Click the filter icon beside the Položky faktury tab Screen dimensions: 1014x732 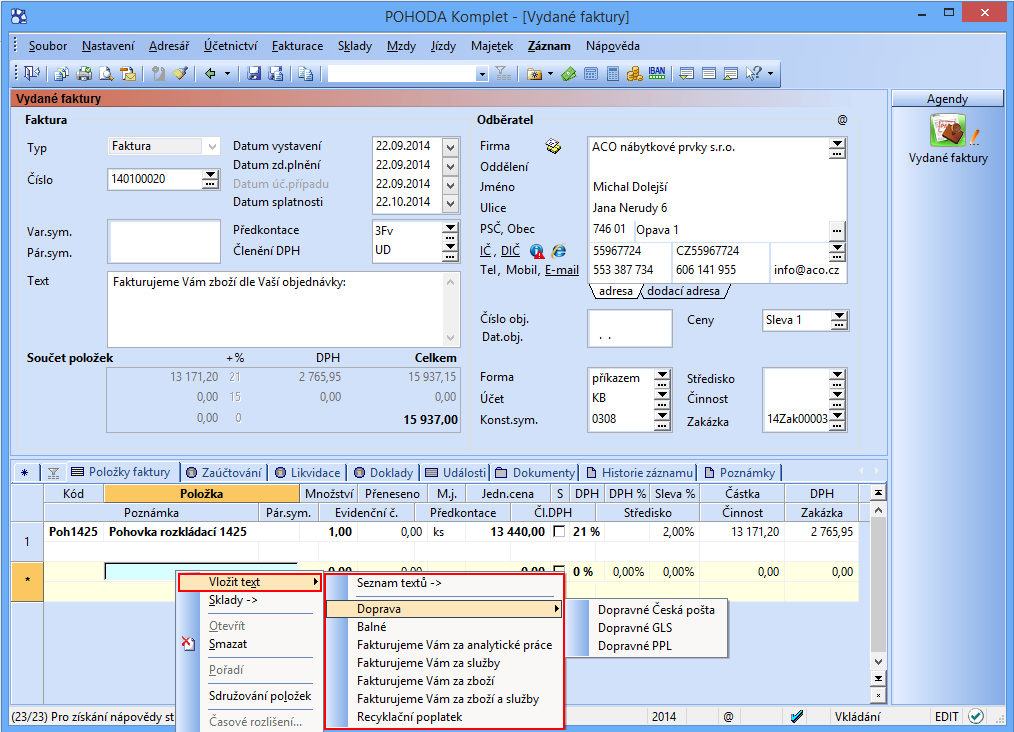pyautogui.click(x=54, y=473)
